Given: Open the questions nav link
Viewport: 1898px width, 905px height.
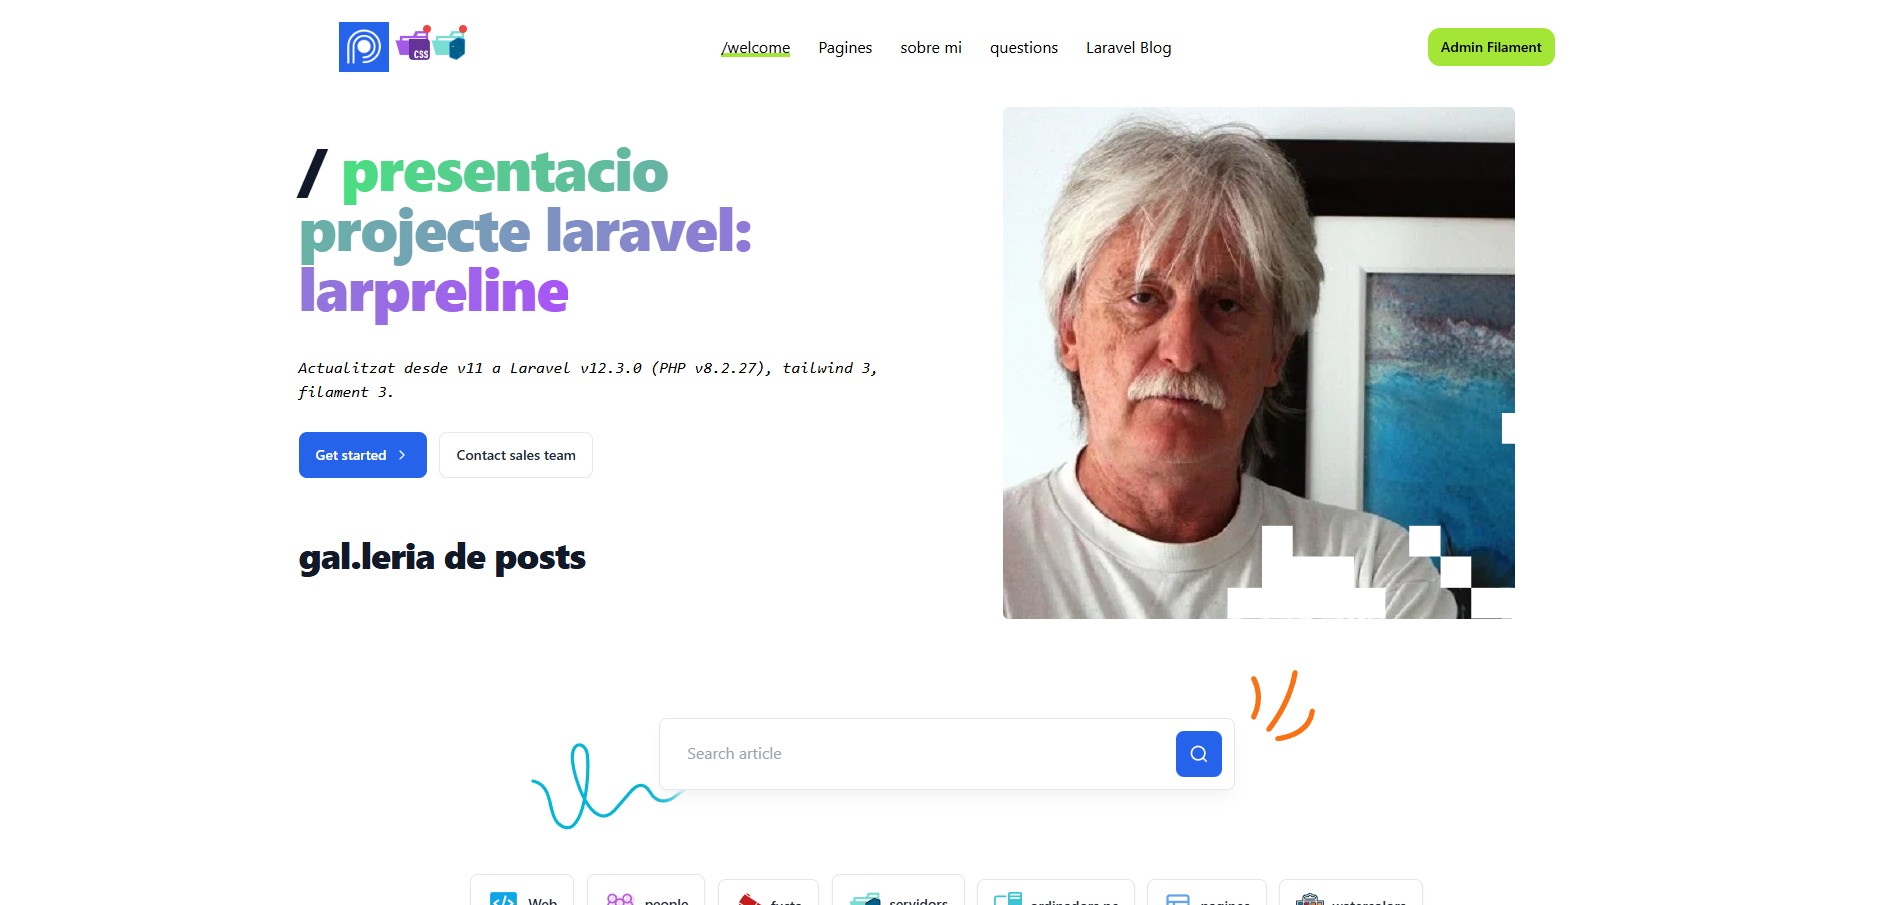Looking at the screenshot, I should click(1024, 48).
